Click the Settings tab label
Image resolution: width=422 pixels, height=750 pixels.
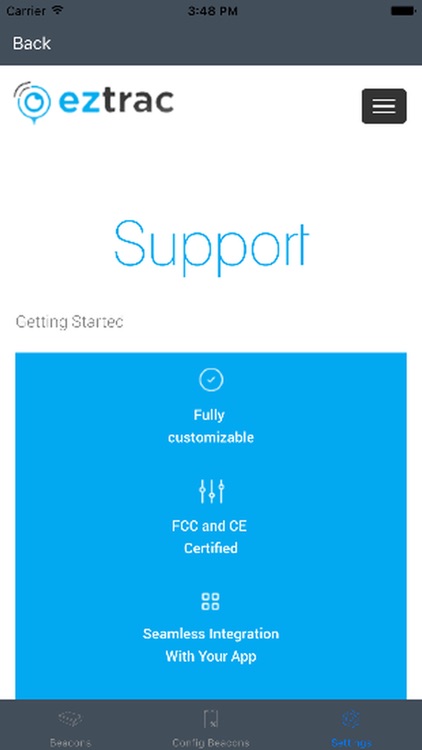click(x=351, y=743)
